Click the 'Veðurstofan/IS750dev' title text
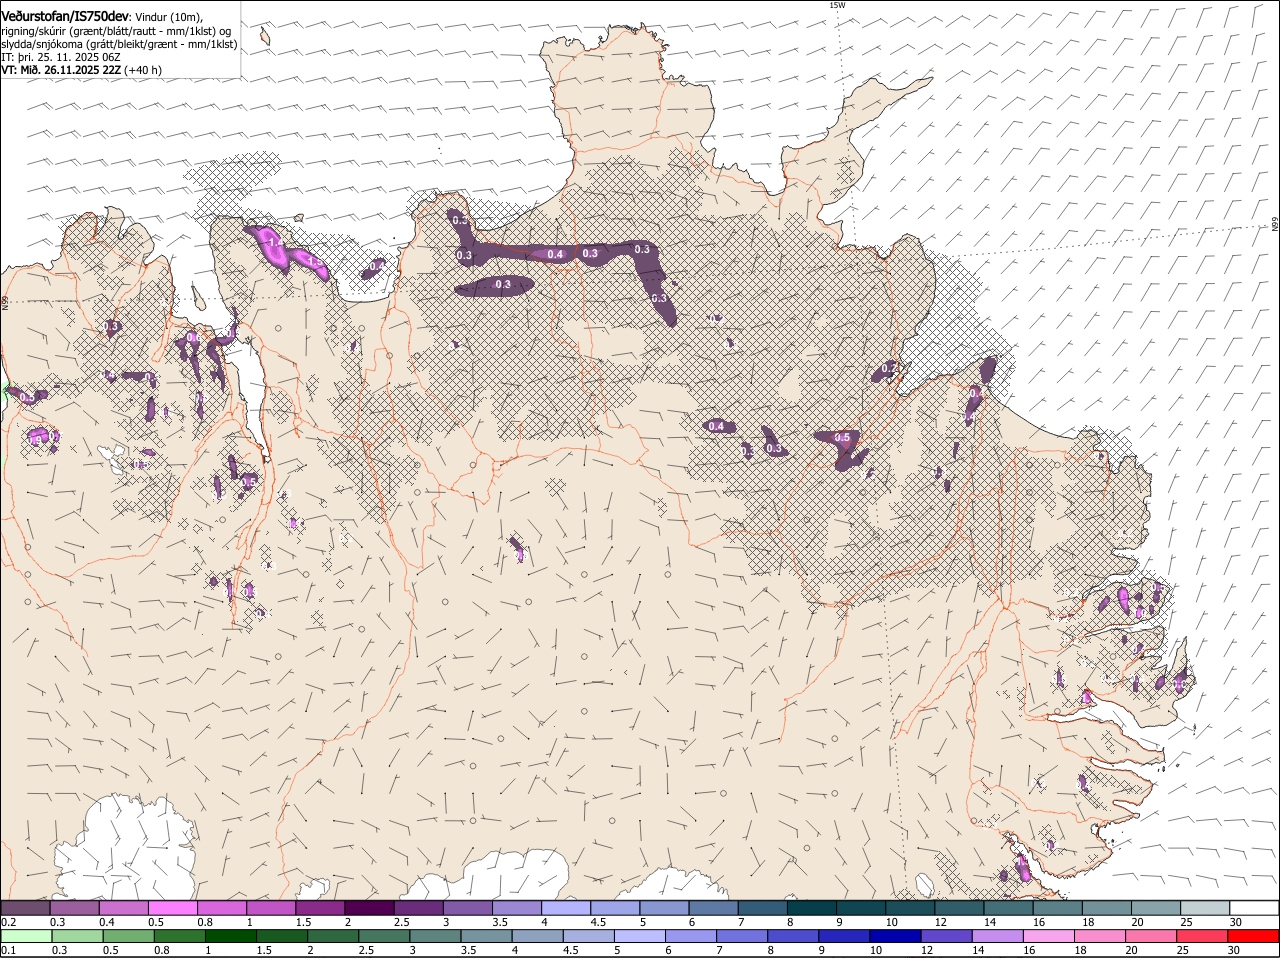This screenshot has height=958, width=1280. (x=65, y=17)
